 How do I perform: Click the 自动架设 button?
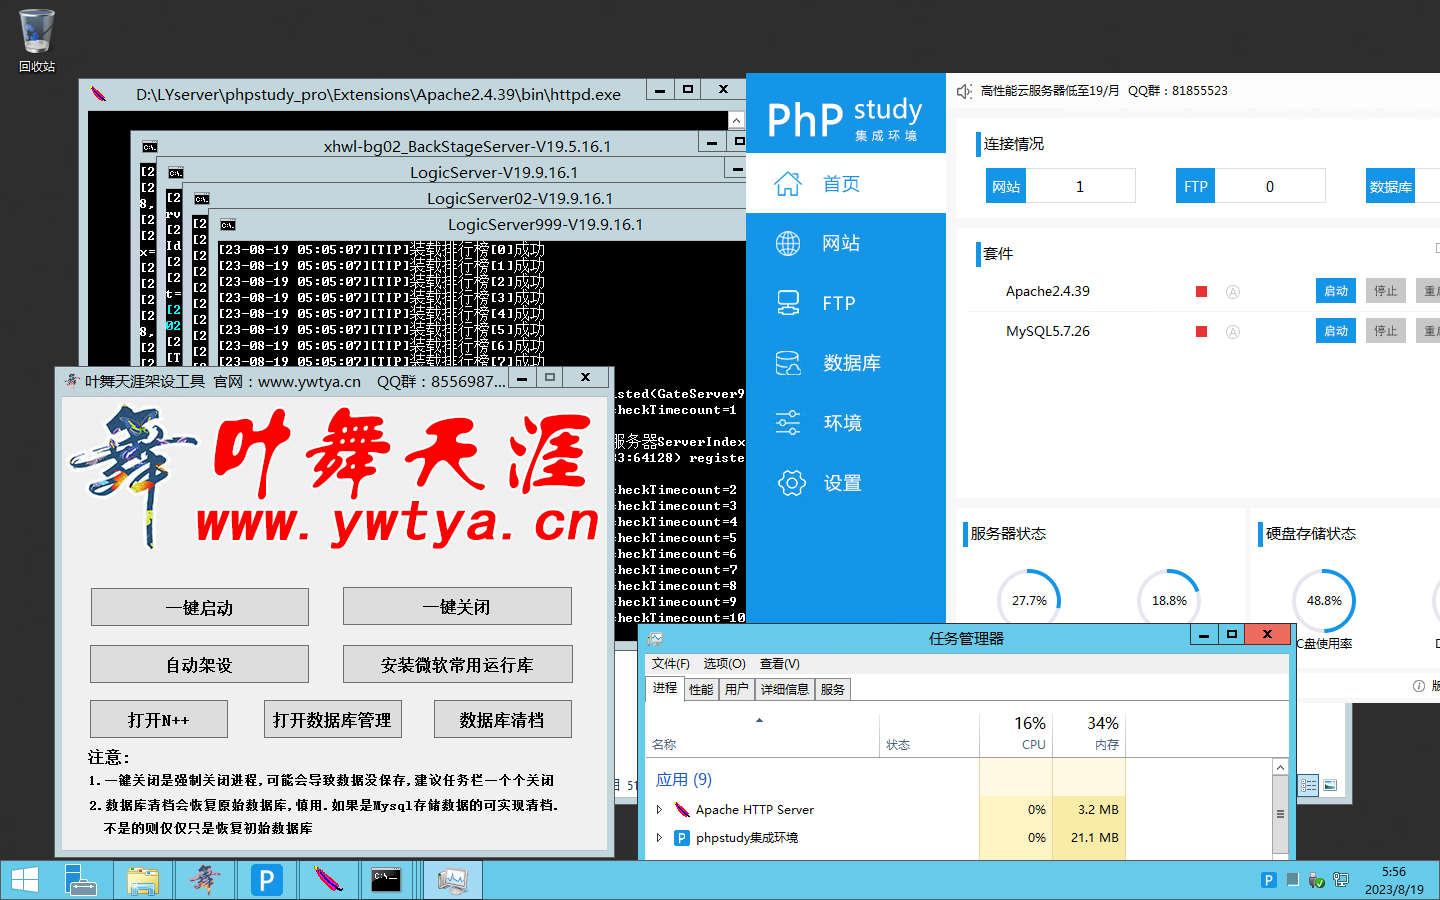click(200, 664)
